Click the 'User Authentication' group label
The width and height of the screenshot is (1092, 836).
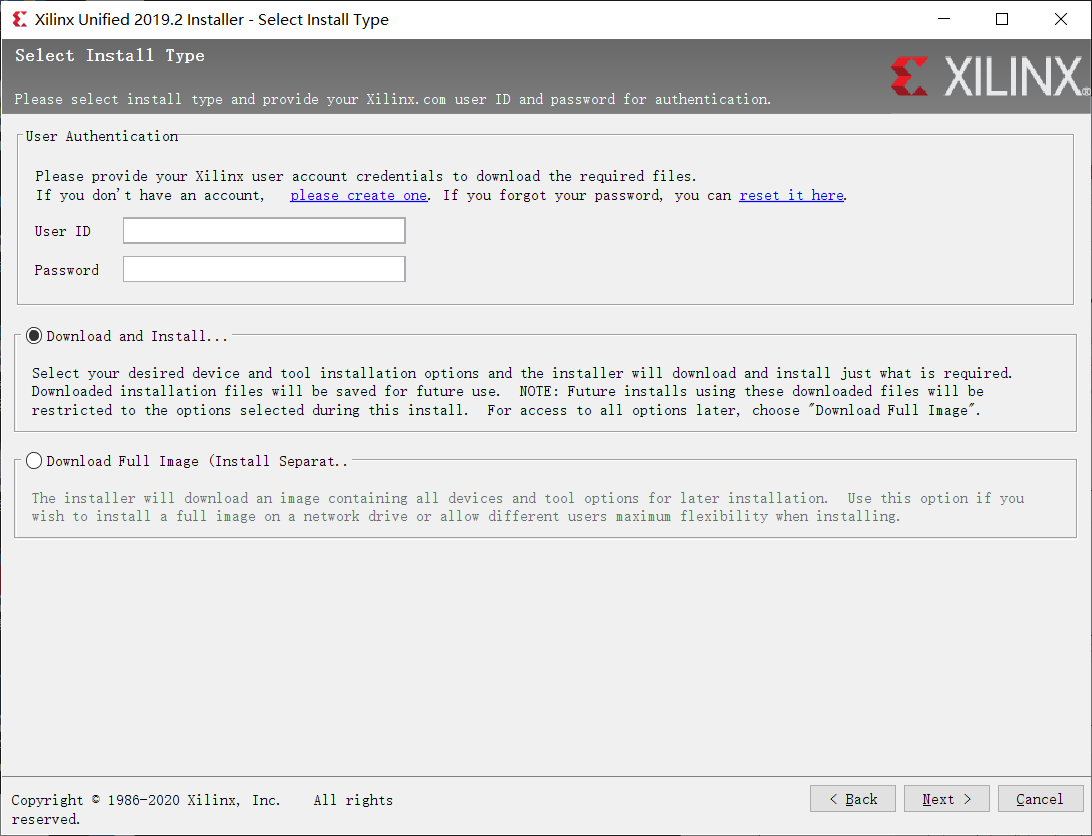[102, 137]
